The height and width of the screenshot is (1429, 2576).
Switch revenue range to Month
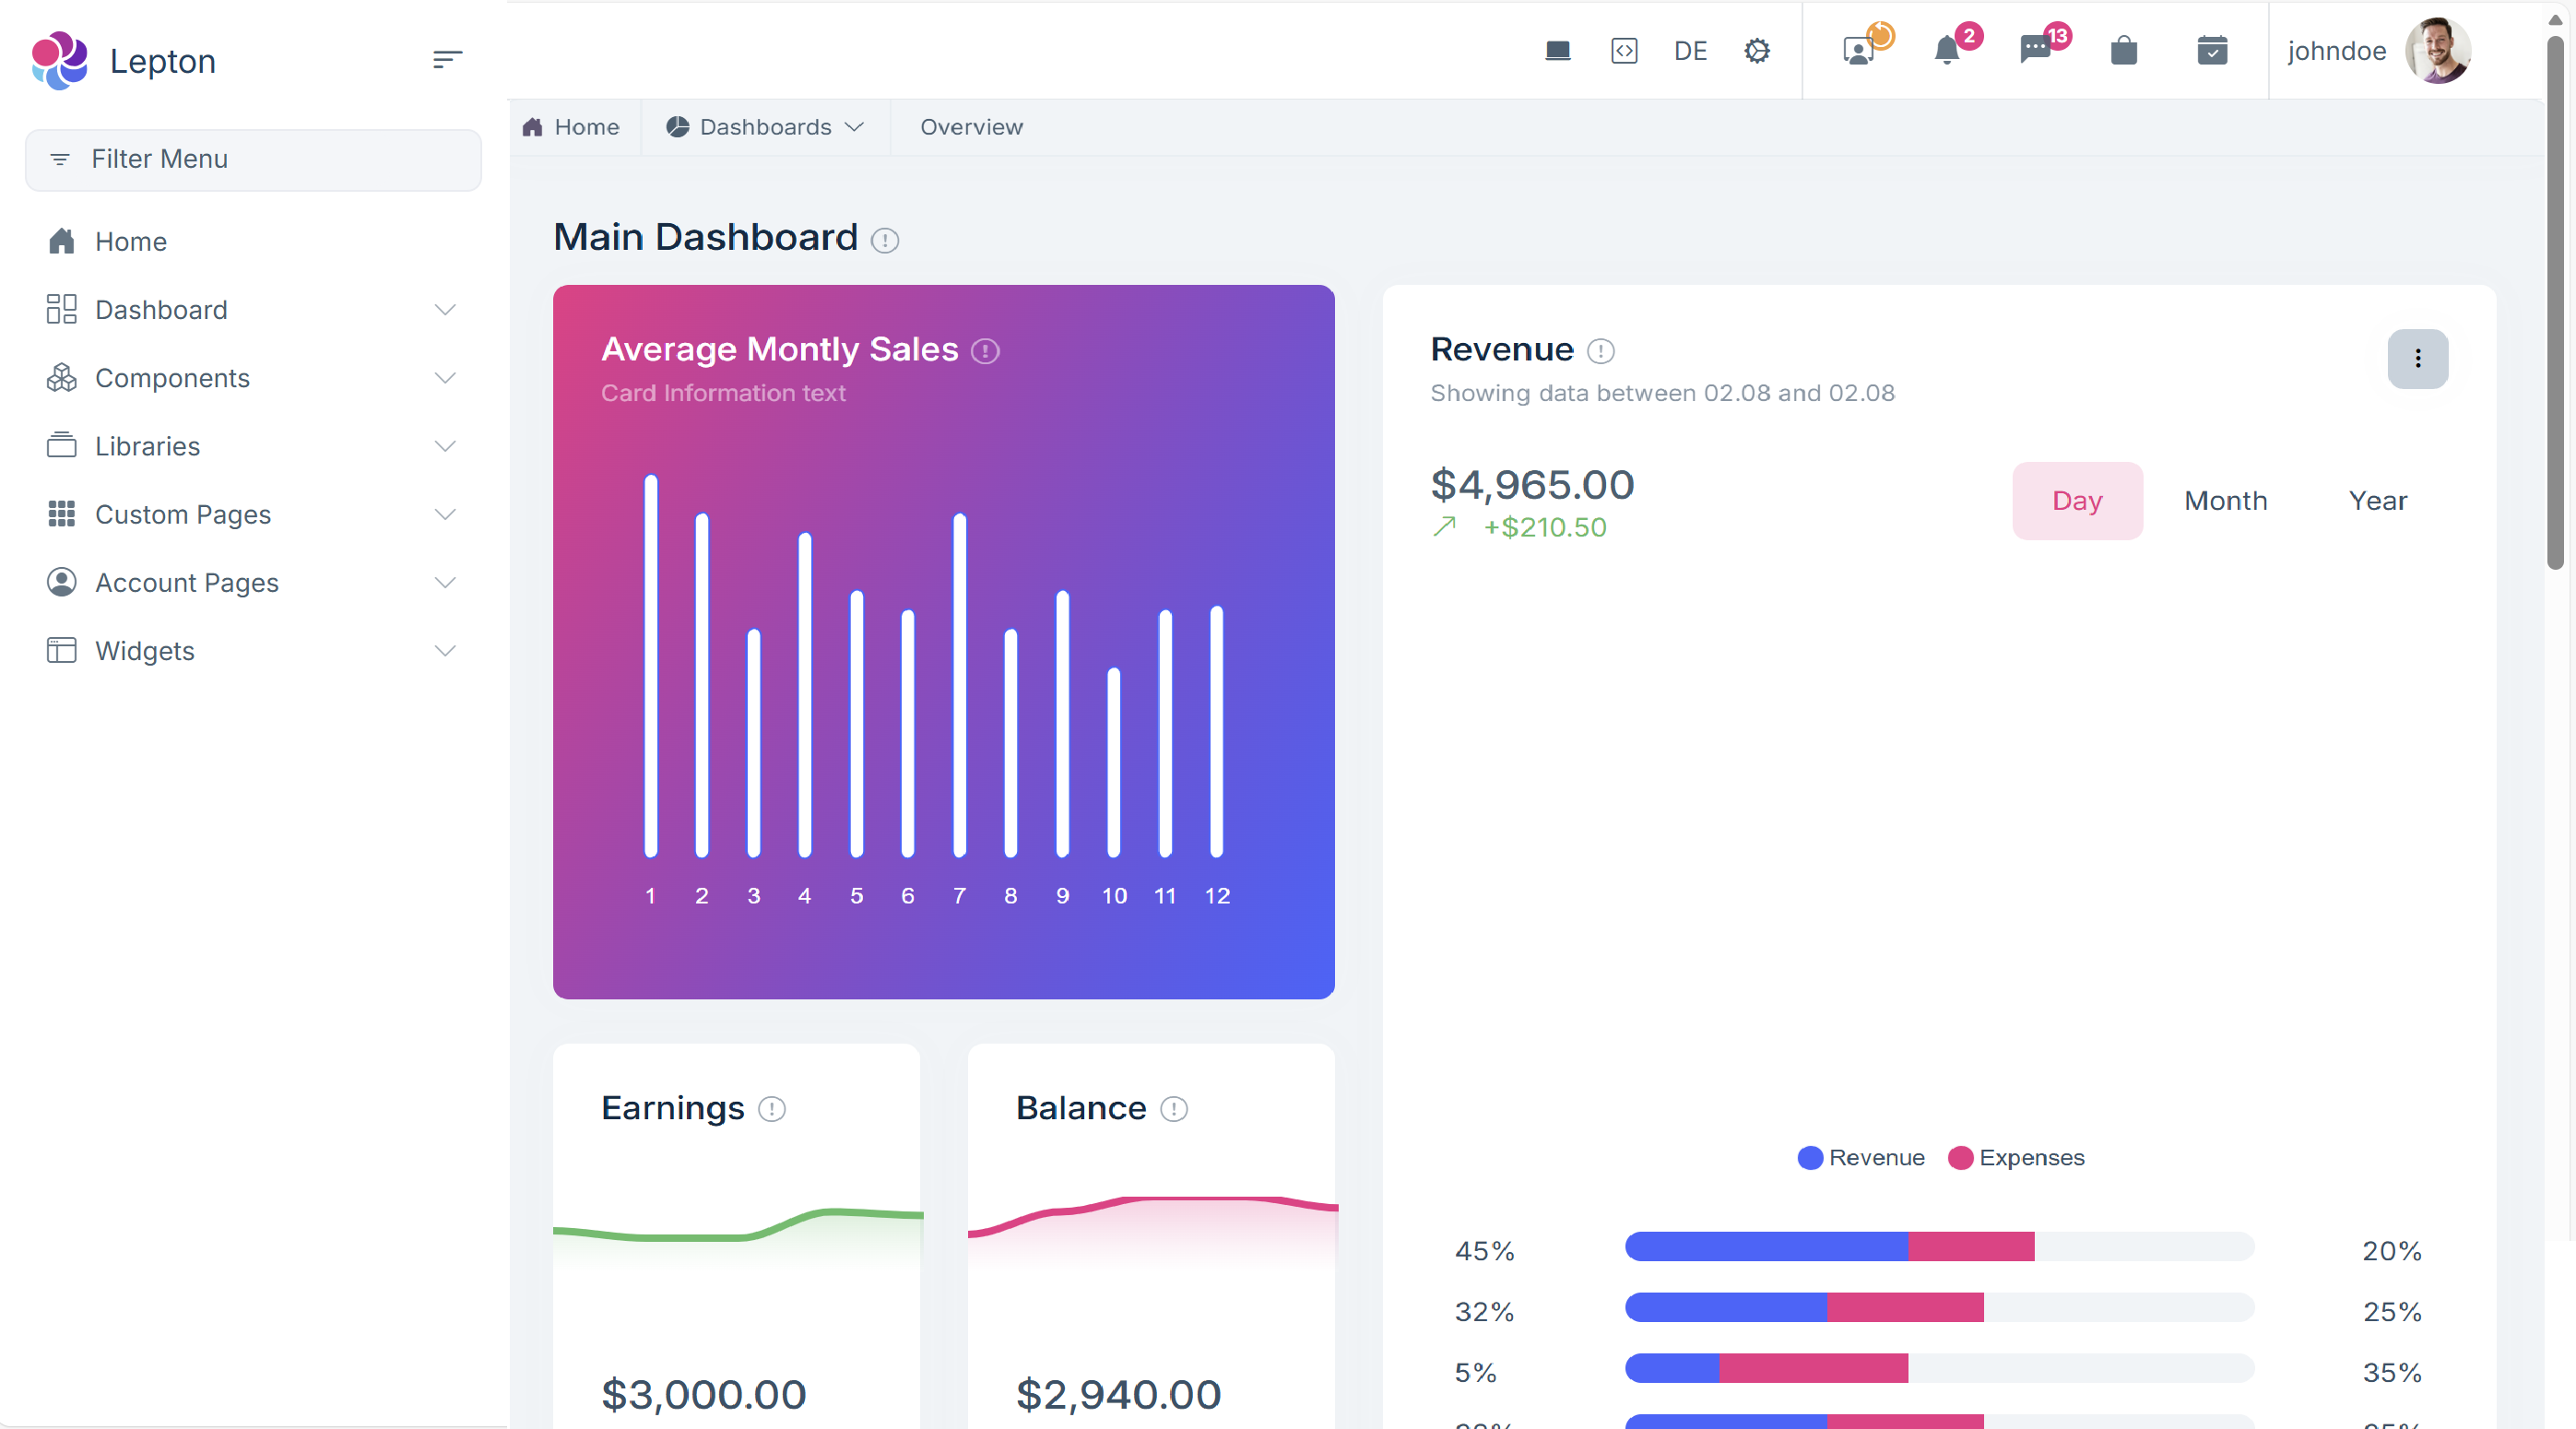[x=2225, y=501]
